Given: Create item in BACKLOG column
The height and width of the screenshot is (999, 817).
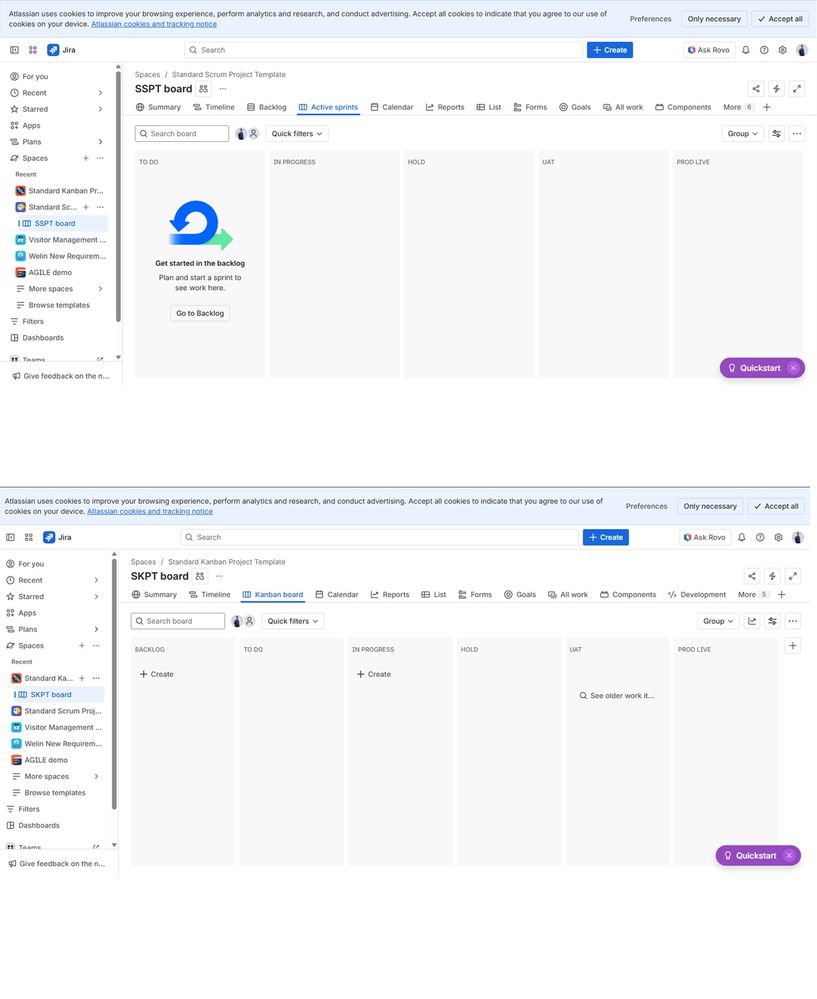Looking at the screenshot, I should 157,674.
